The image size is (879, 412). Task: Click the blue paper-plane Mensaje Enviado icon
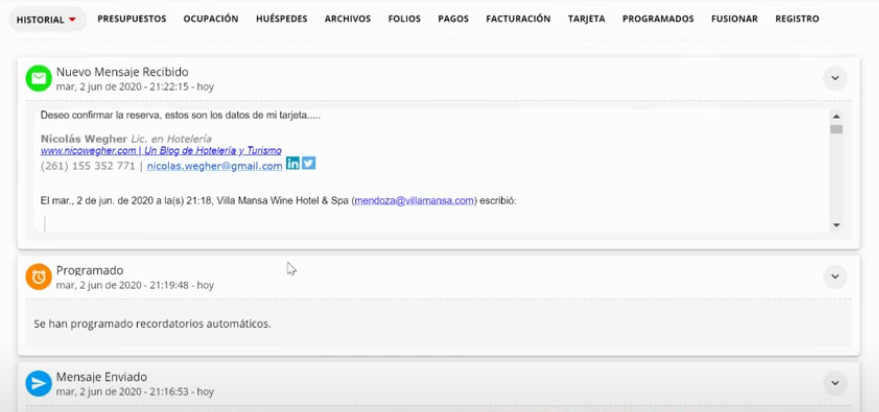coord(39,383)
